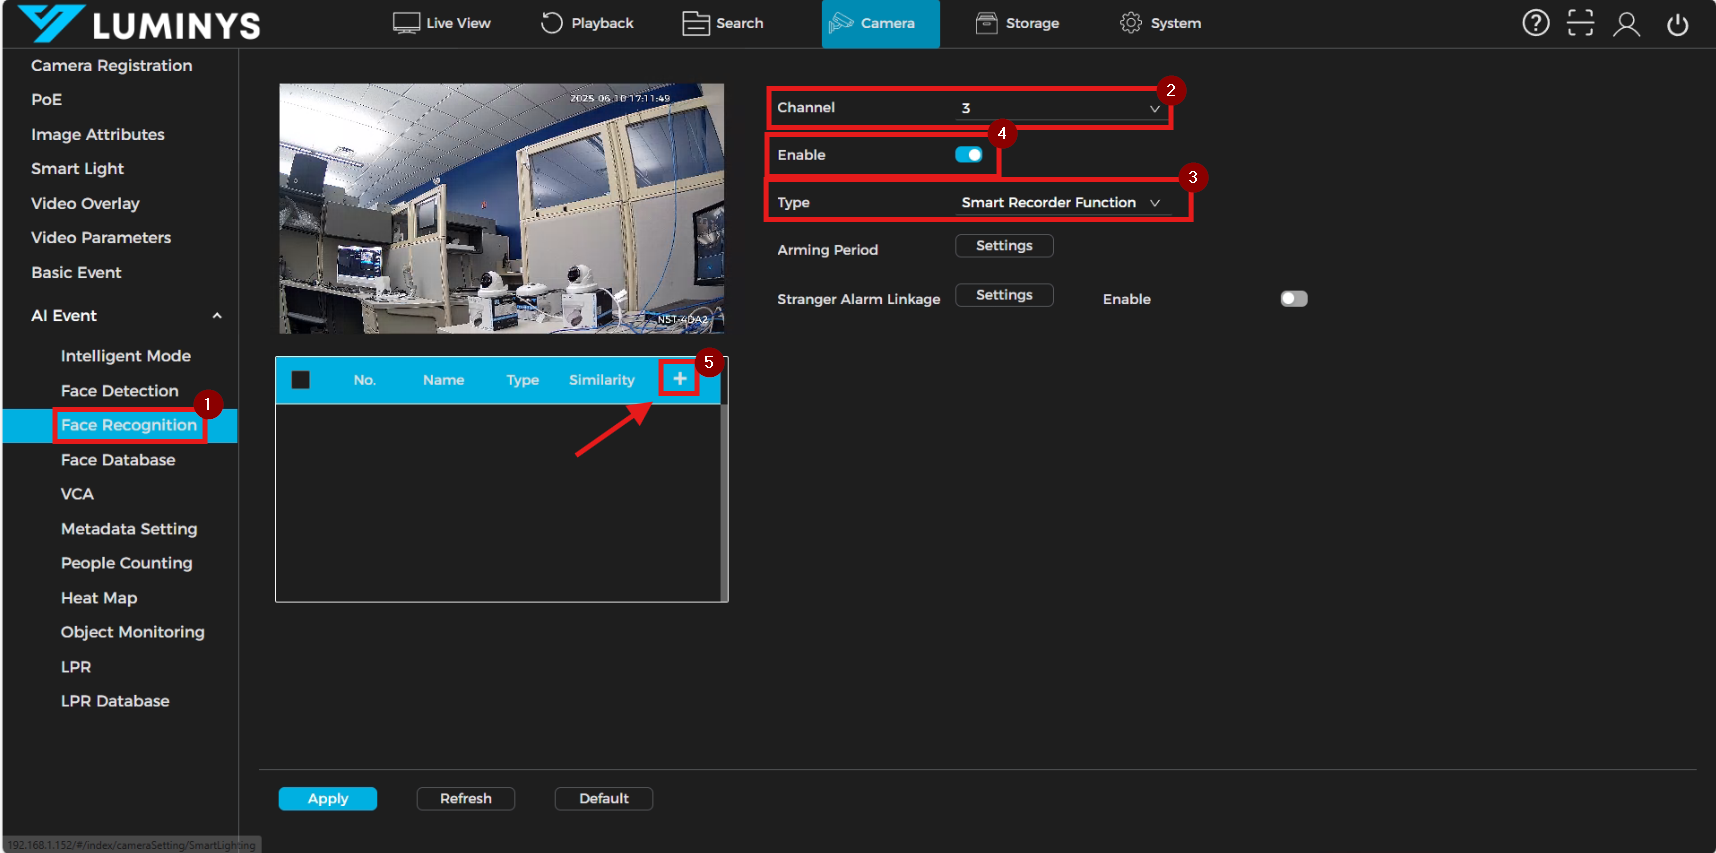Open the Type dropdown Smart Recorder Function
Viewport: 1716px width, 853px height.
(x=1059, y=203)
